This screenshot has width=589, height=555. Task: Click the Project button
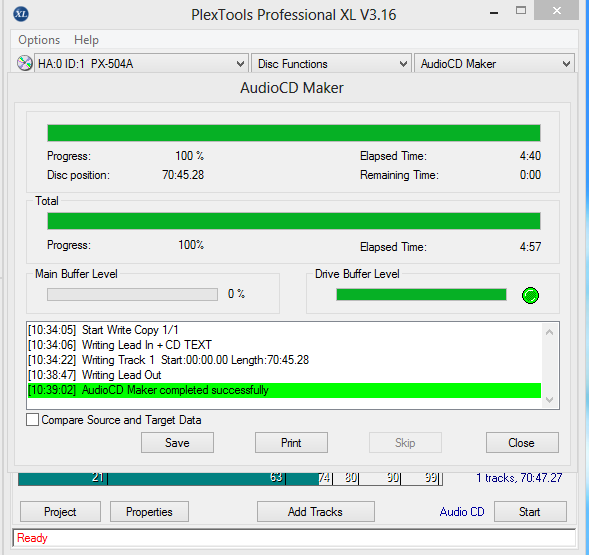(x=60, y=511)
